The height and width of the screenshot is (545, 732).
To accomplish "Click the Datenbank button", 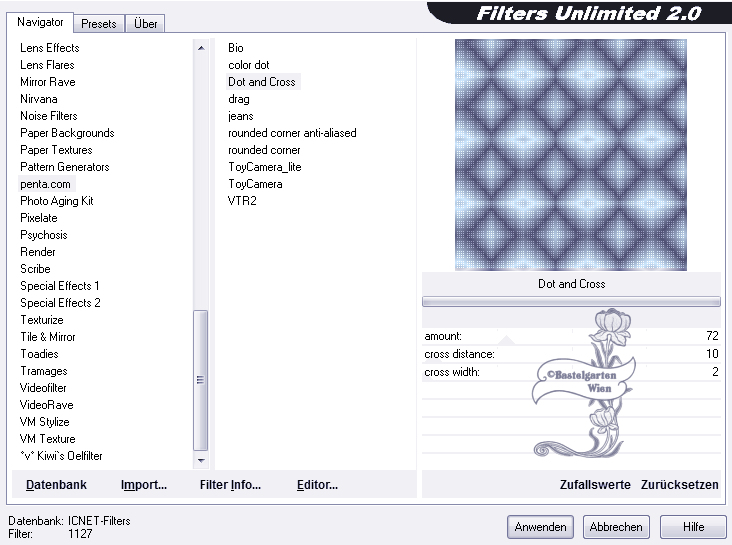I will [56, 485].
